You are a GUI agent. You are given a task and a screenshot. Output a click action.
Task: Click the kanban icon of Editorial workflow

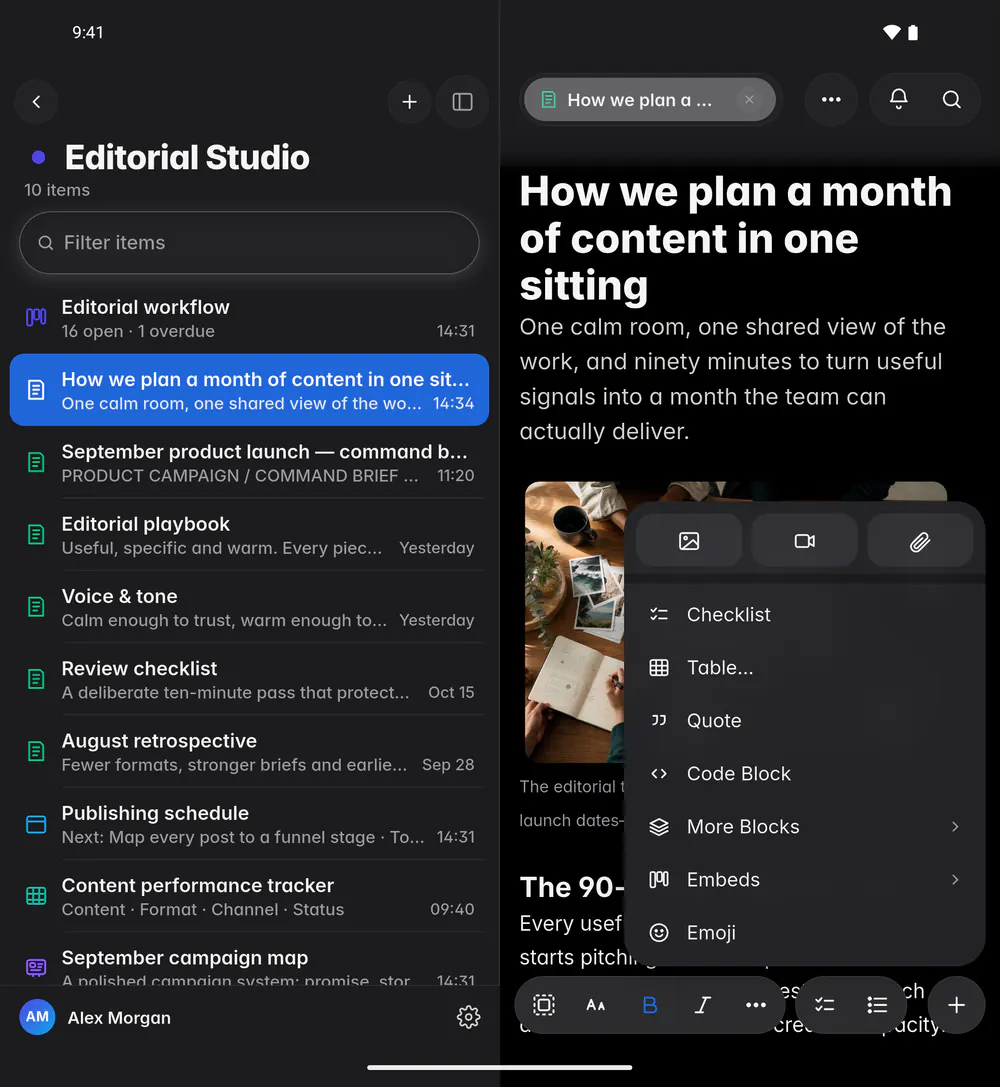click(x=36, y=318)
